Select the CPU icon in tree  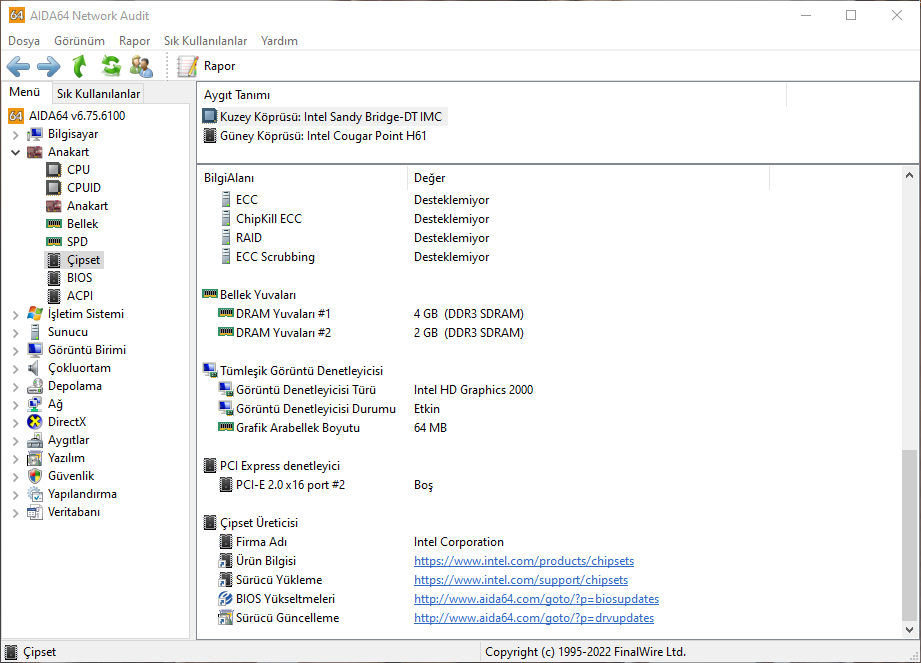pyautogui.click(x=53, y=170)
